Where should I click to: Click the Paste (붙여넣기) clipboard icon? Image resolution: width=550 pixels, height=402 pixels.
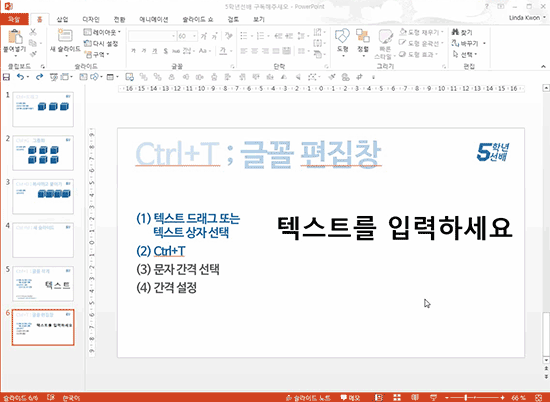coord(15,37)
